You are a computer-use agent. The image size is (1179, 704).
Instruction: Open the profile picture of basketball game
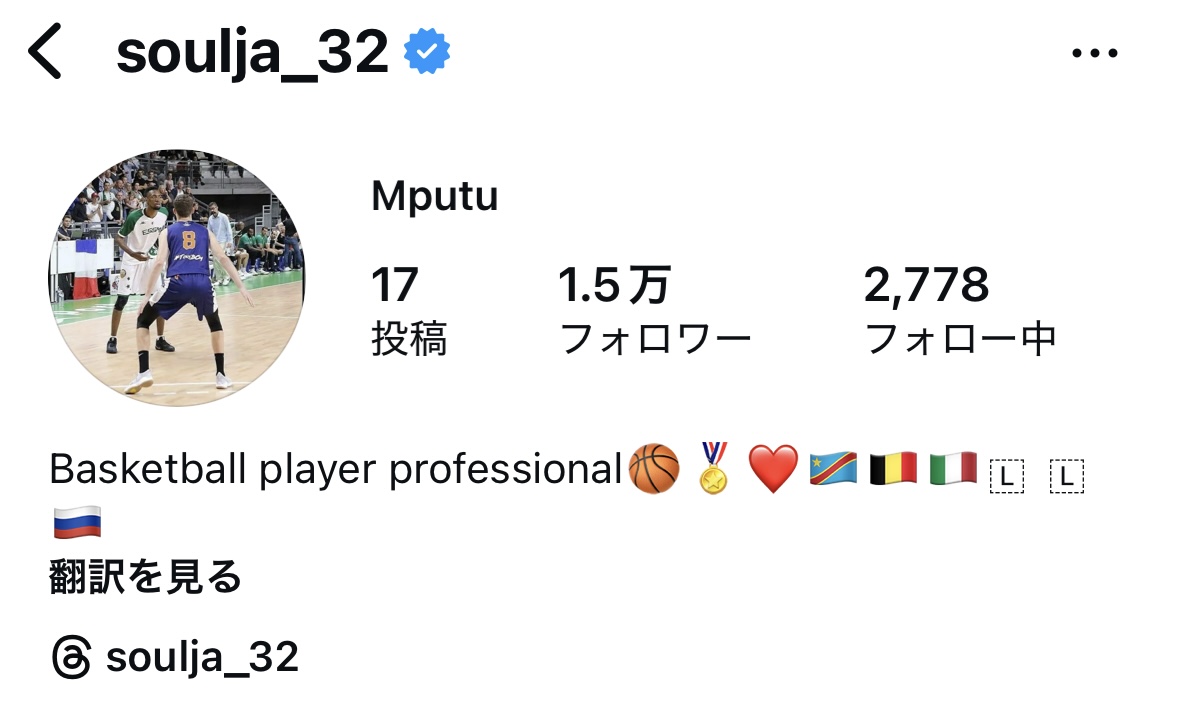click(177, 278)
